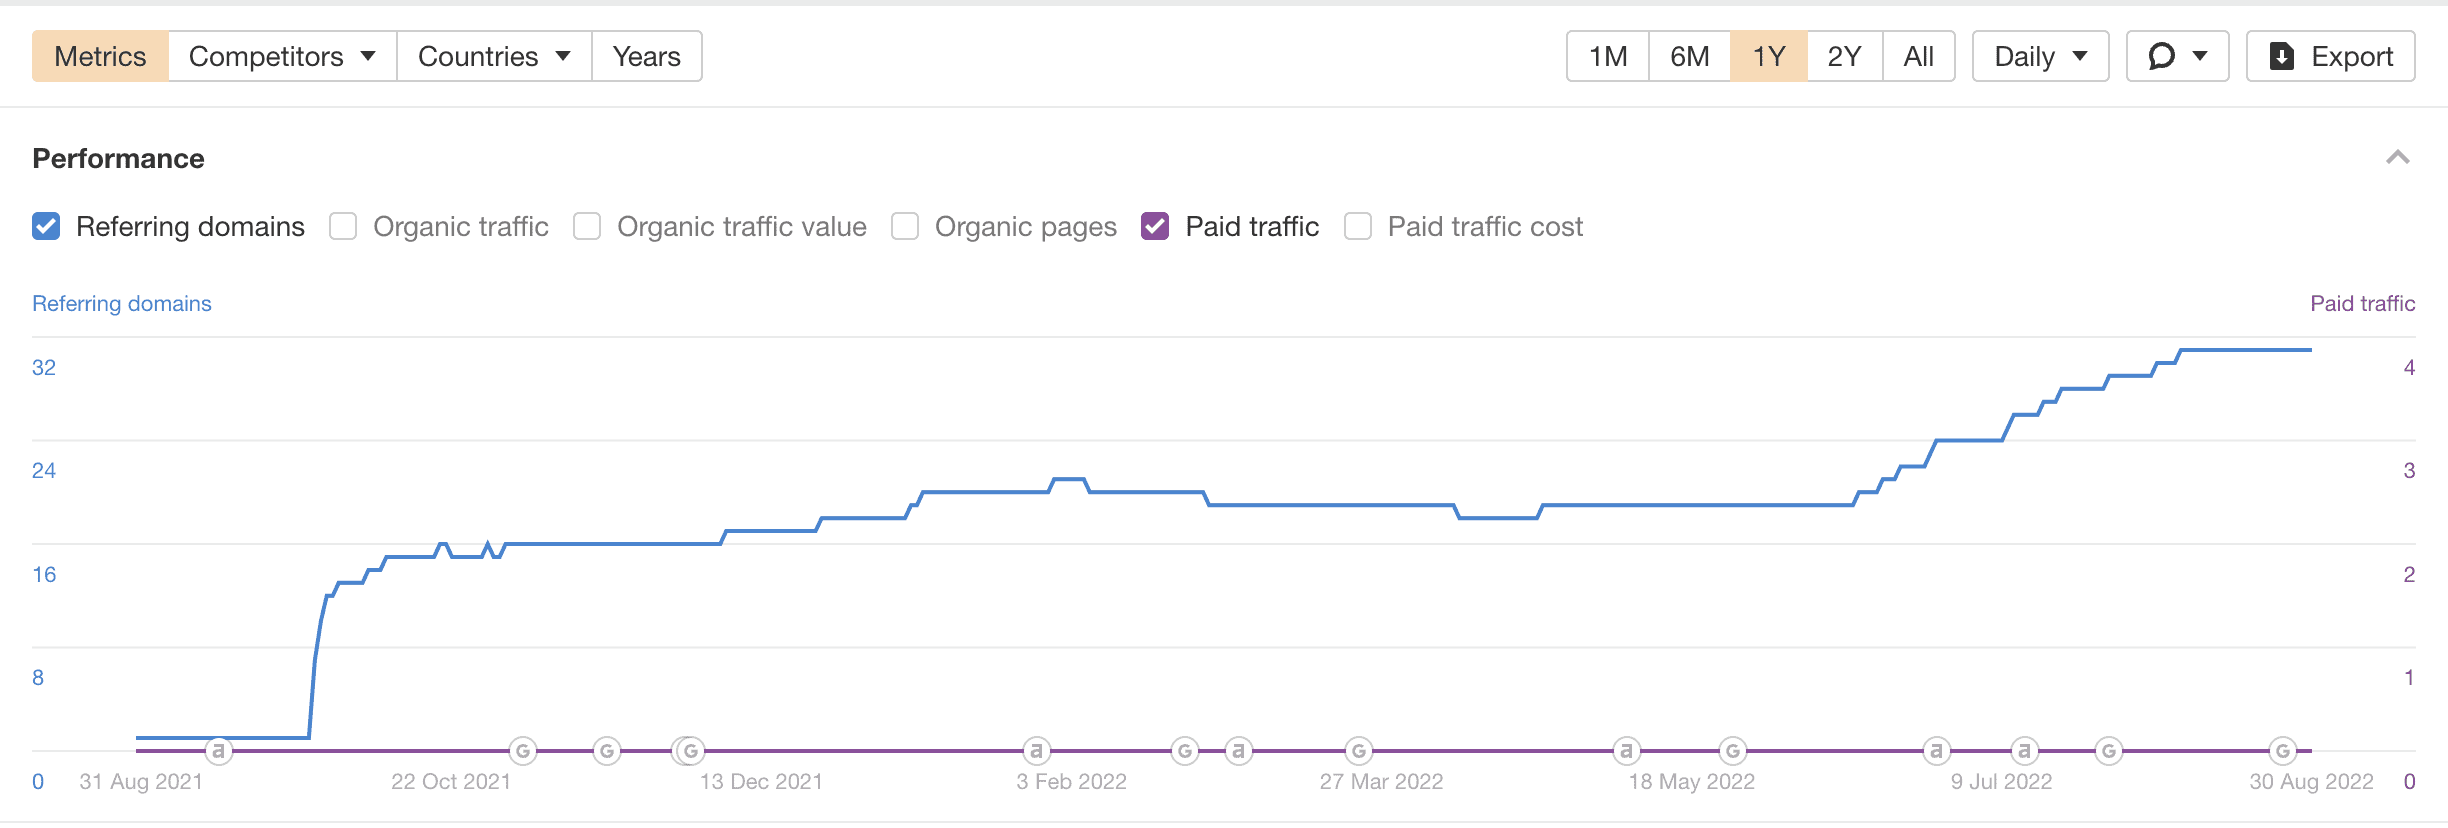
Task: Uncheck the Referring domains checkbox
Action: coord(46,226)
